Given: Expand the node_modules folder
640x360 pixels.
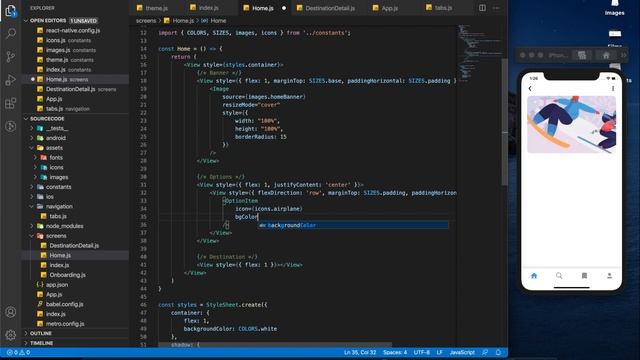Looking at the screenshot, I should 64,226.
